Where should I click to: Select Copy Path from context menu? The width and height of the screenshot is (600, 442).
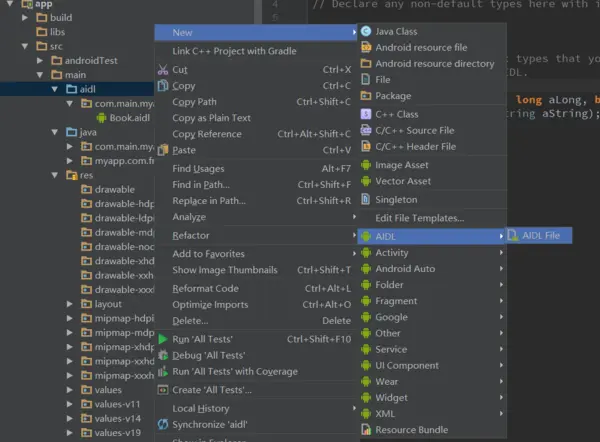pos(256,102)
